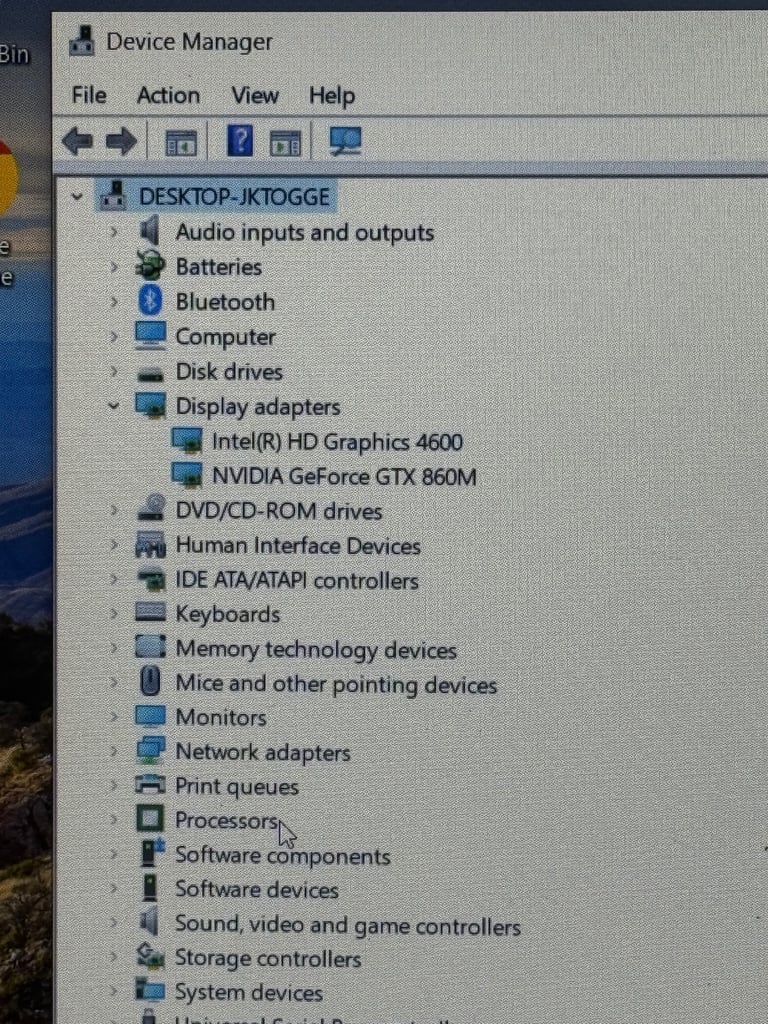Click the Device Manager title bar icon
The width and height of the screenshot is (768, 1024).
[82, 40]
